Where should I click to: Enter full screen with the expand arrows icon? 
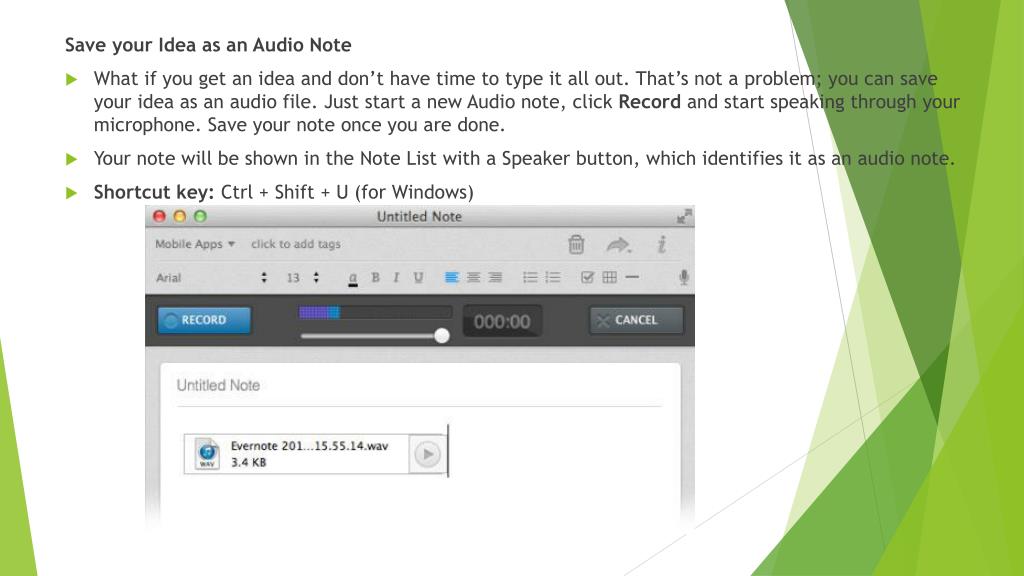tap(684, 217)
